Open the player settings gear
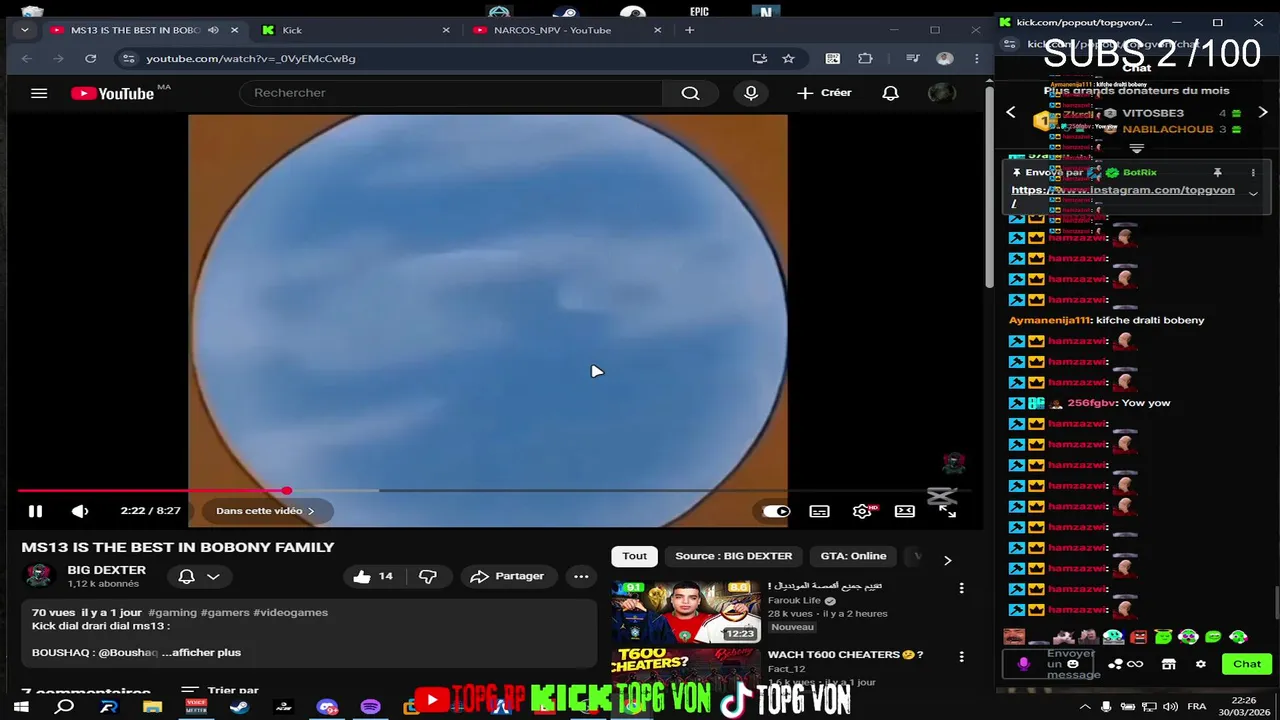 pyautogui.click(x=862, y=511)
